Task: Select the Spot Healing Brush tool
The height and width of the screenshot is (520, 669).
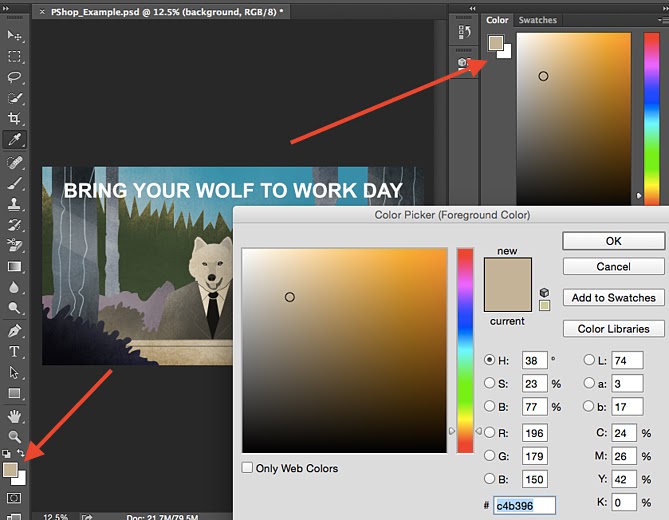Action: click(14, 163)
